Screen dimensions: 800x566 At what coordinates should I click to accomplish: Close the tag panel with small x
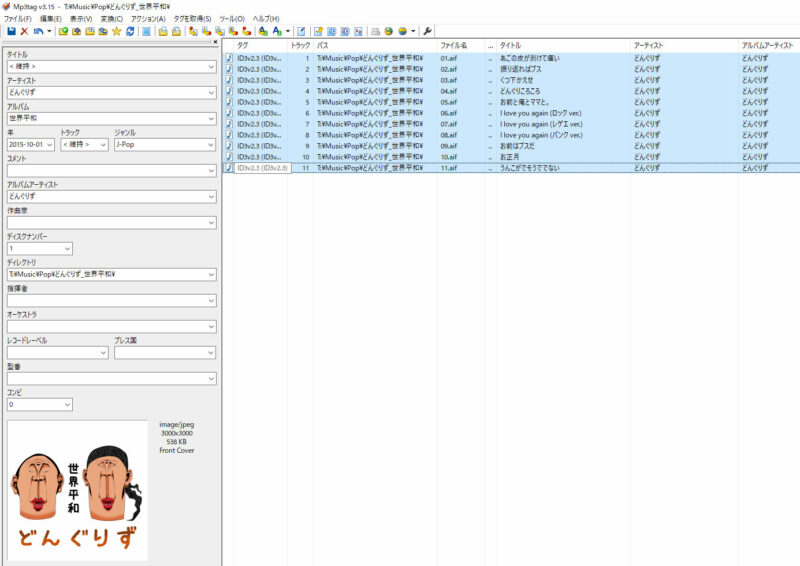215,42
